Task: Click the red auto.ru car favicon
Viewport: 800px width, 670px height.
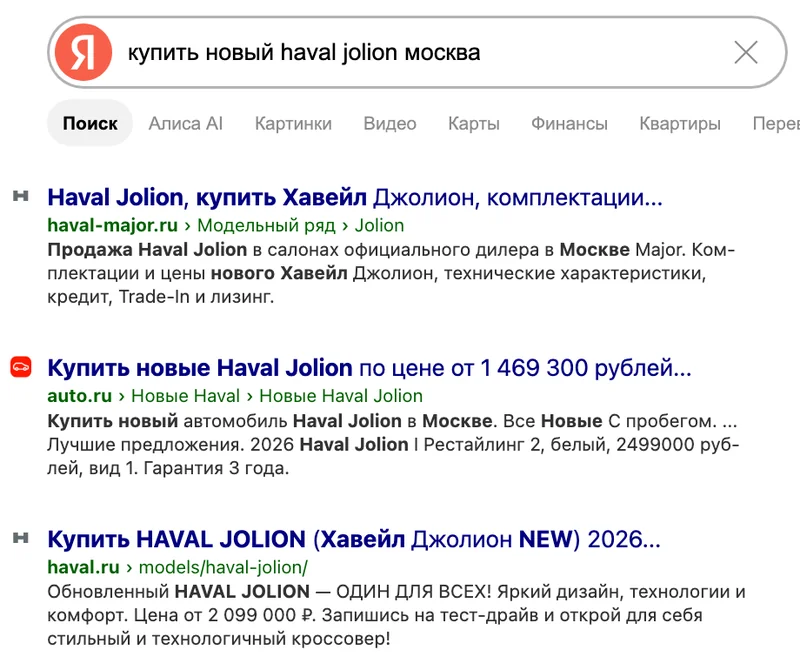Action: coord(21,366)
